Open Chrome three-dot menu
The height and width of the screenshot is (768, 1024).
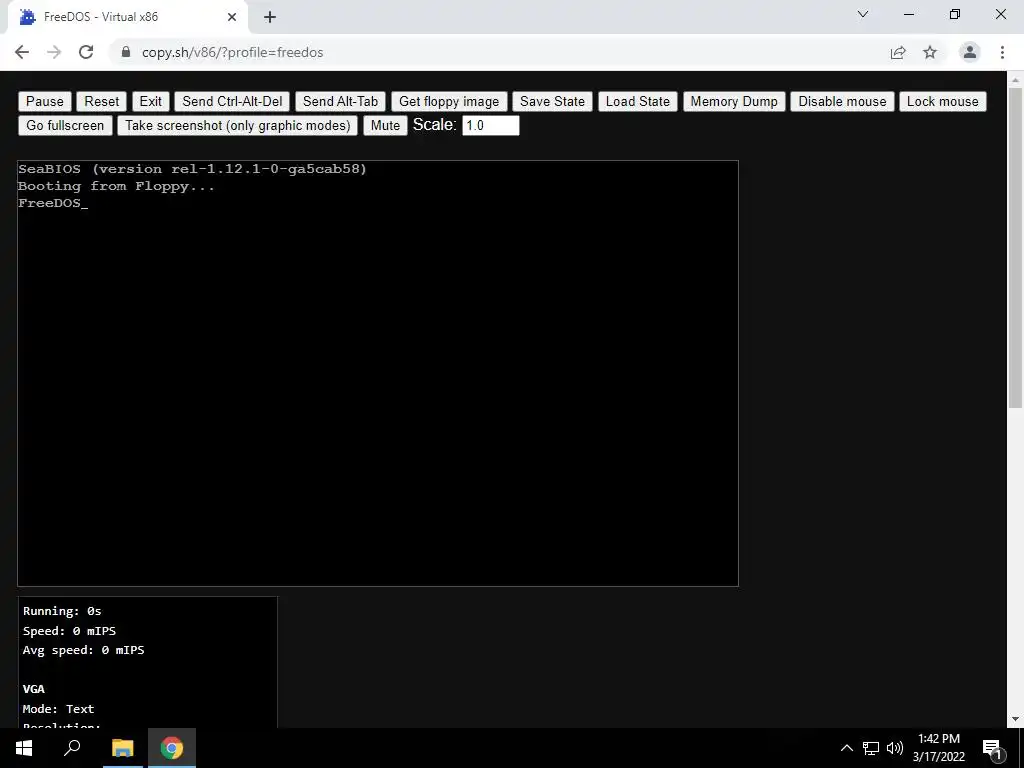(x=1002, y=52)
